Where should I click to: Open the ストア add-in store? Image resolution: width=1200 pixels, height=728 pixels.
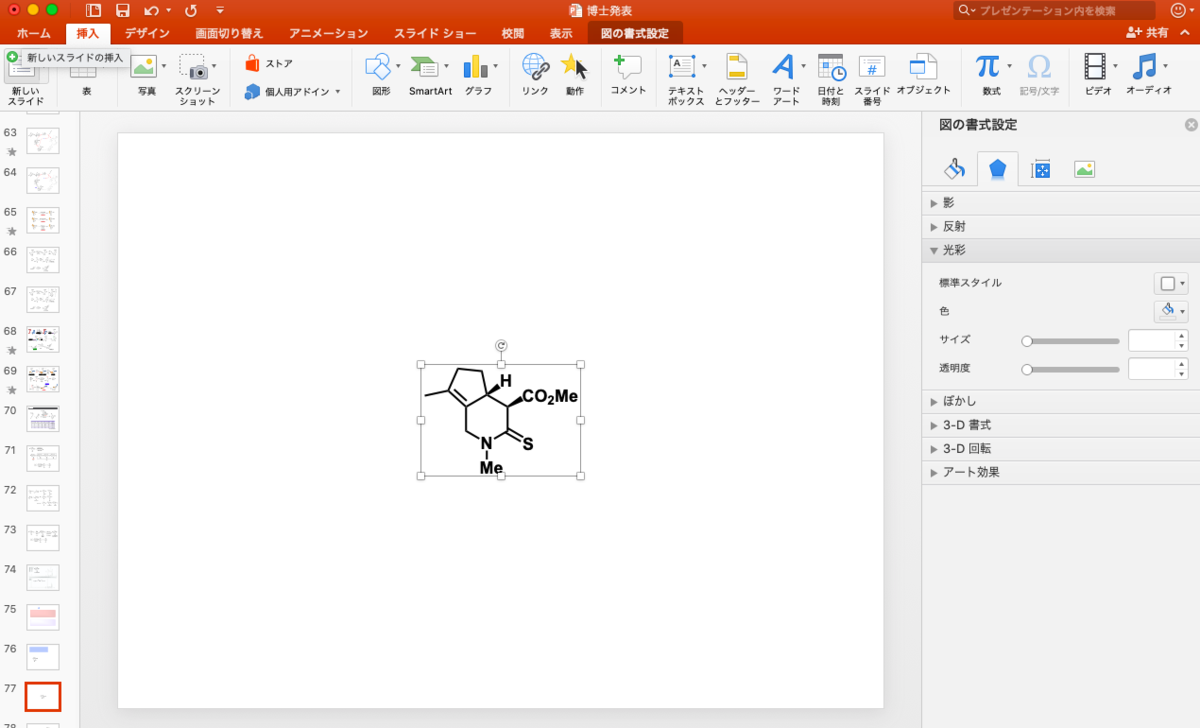269,63
